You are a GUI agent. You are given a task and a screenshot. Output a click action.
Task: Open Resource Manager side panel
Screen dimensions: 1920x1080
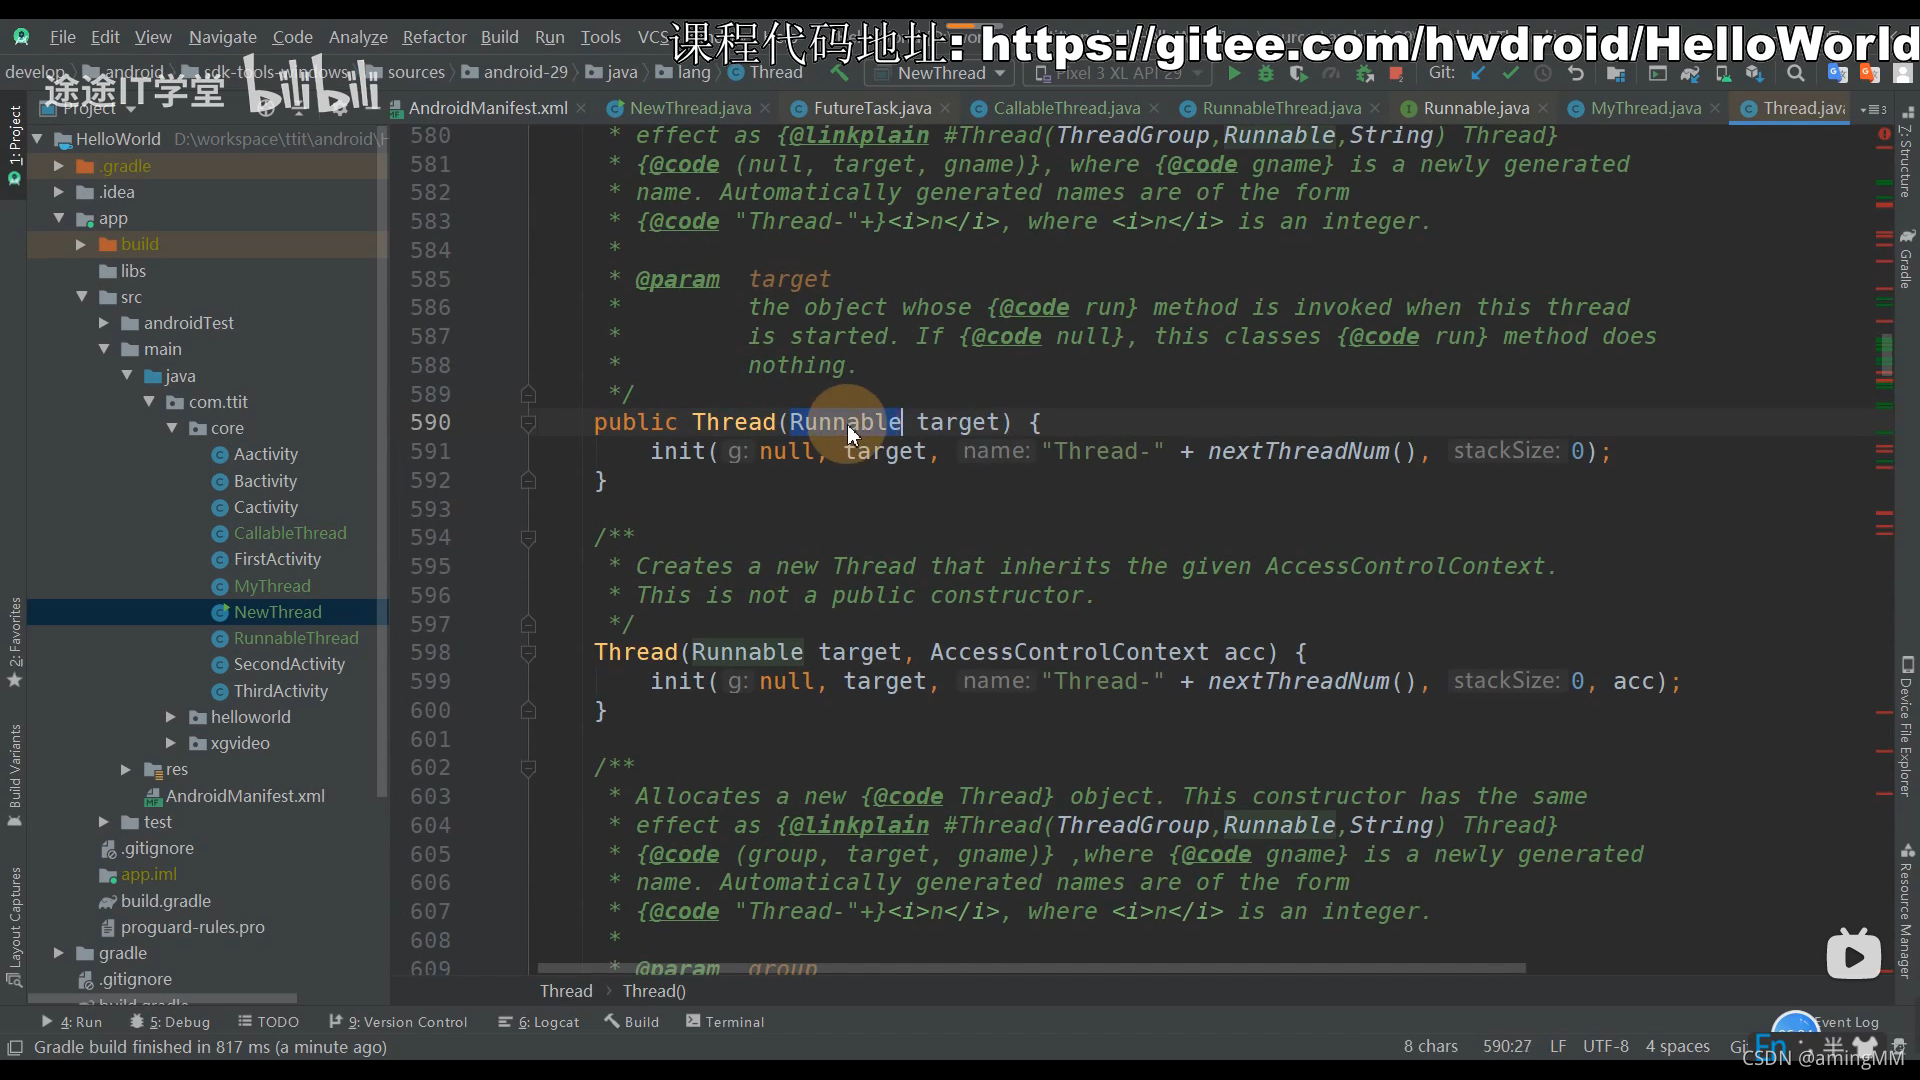(x=1906, y=911)
